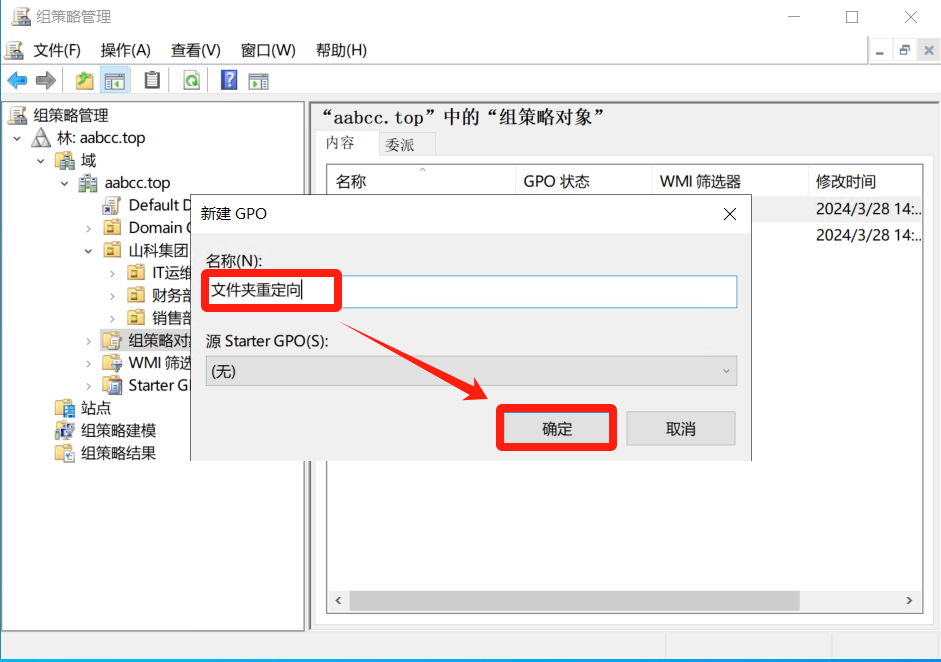Collapse the 林: aabcc.top forest node
The height and width of the screenshot is (662, 941).
17,138
